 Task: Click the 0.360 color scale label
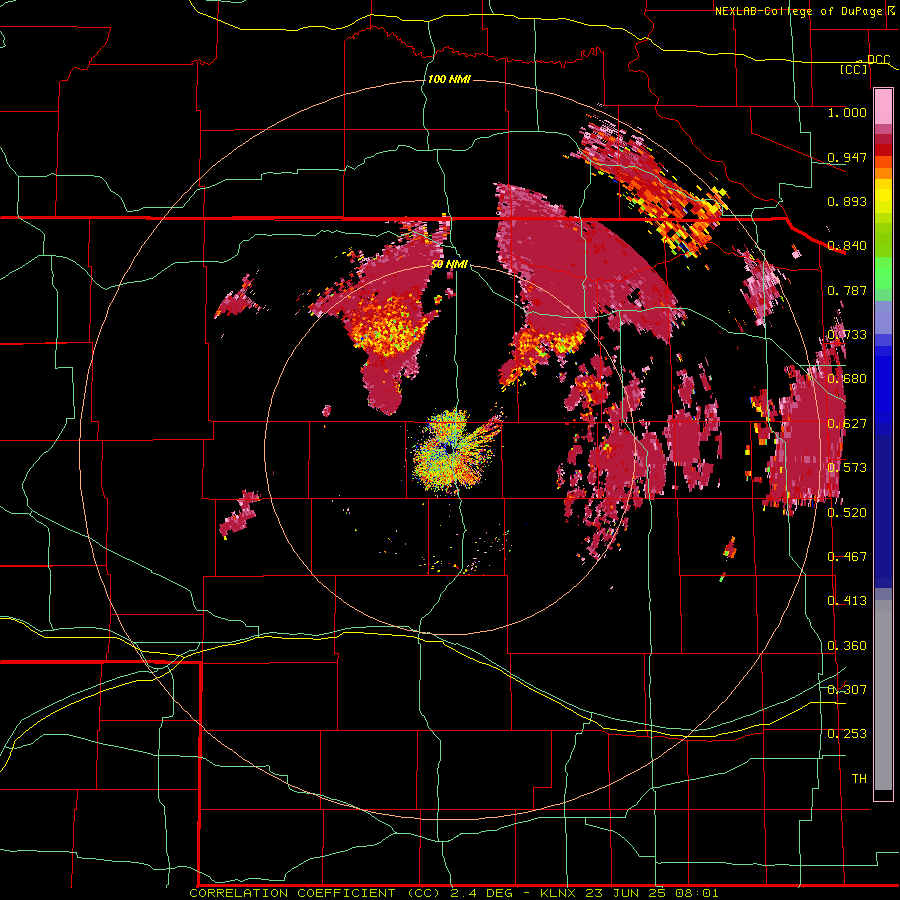point(847,645)
